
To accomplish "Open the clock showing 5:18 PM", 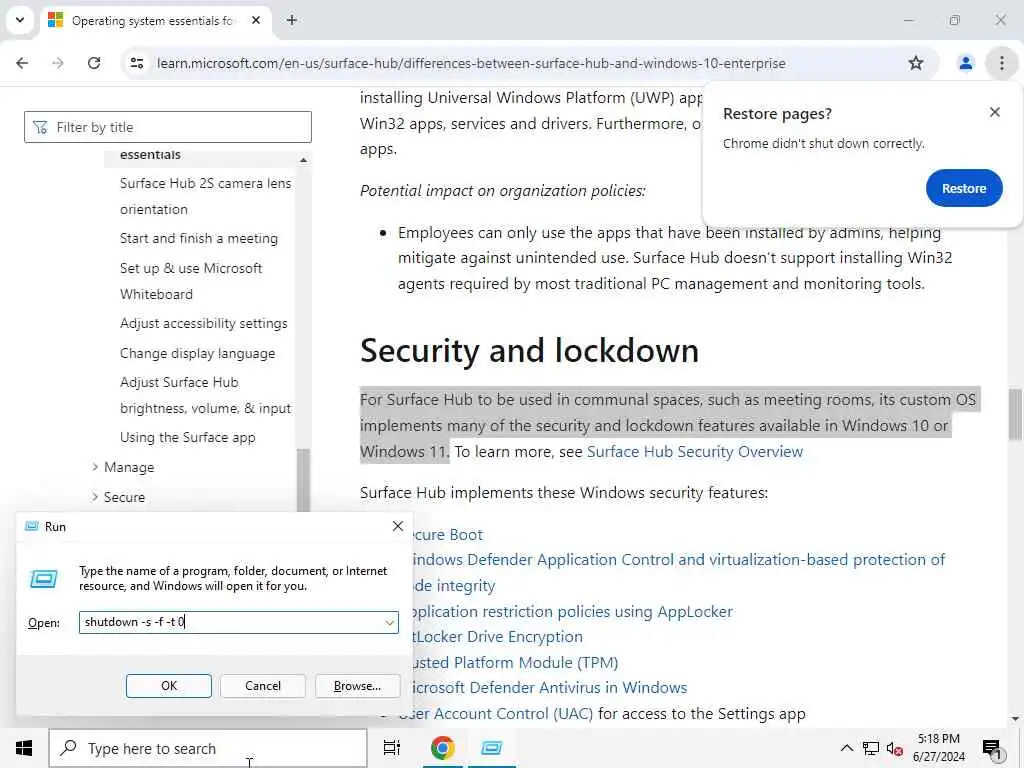I will click(938, 748).
